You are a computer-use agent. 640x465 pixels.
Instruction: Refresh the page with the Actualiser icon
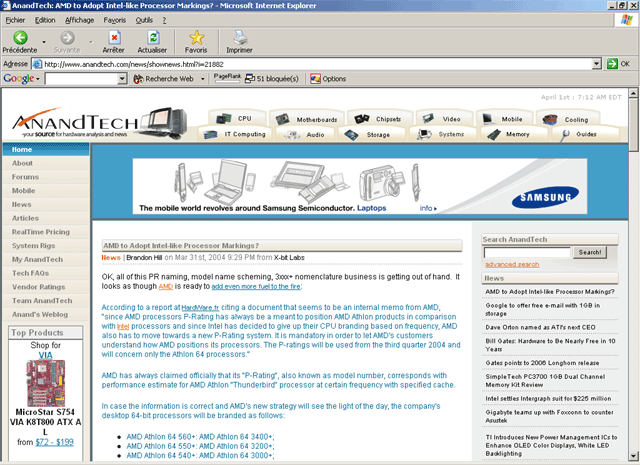click(153, 37)
